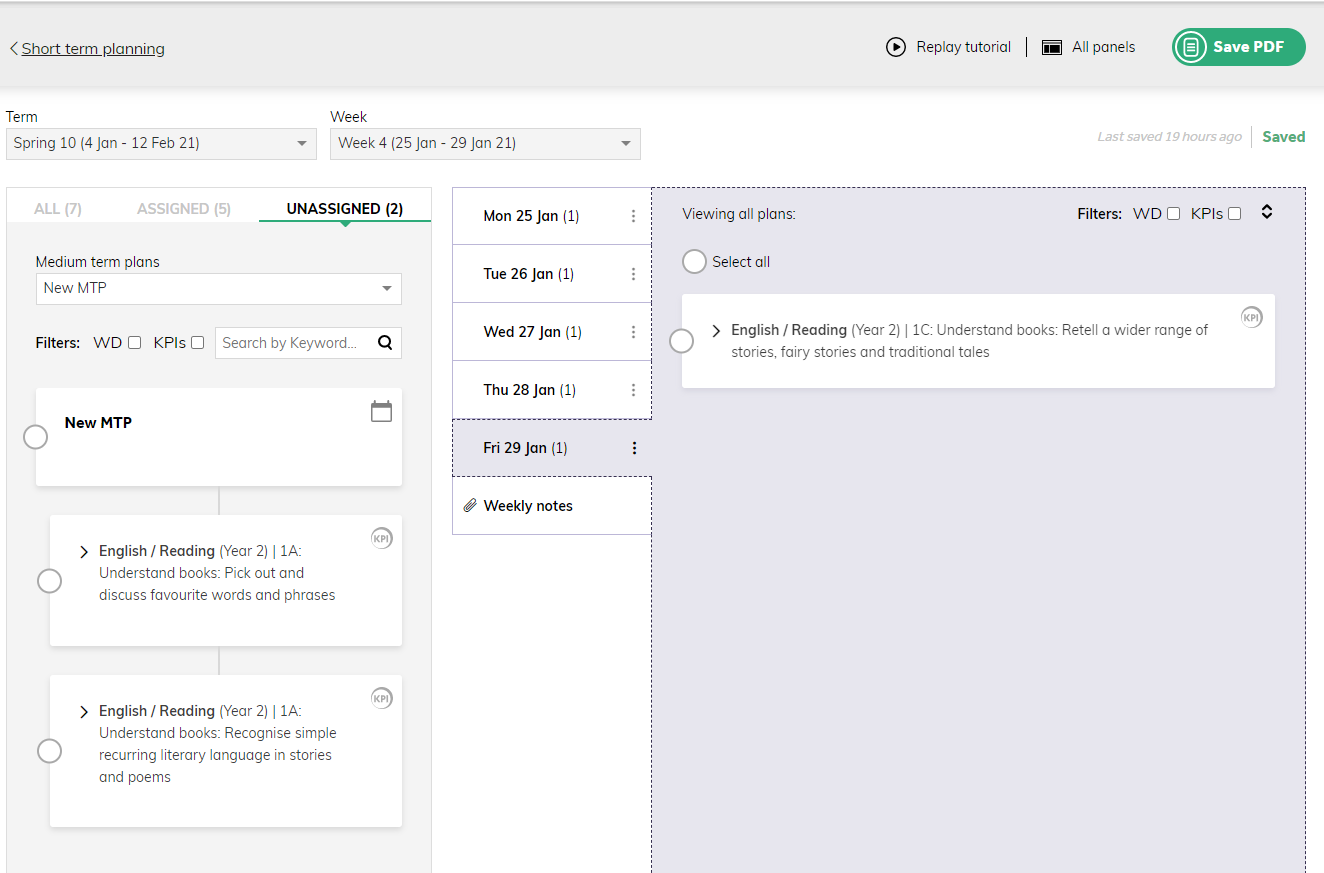The image size is (1324, 873).
Task: Select circle for 'Retell a wider range' card
Action: pos(681,341)
